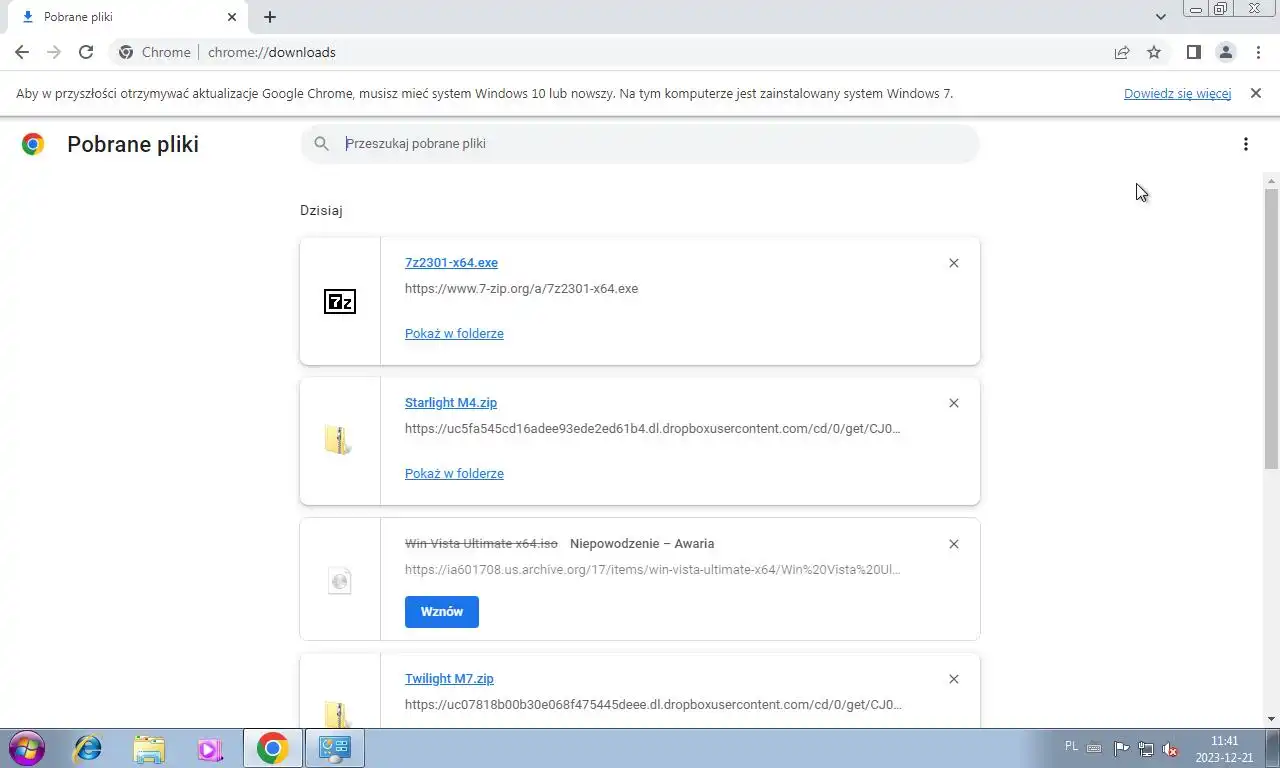Open the new tab plus button
Screen dimensions: 1280x768
270,17
